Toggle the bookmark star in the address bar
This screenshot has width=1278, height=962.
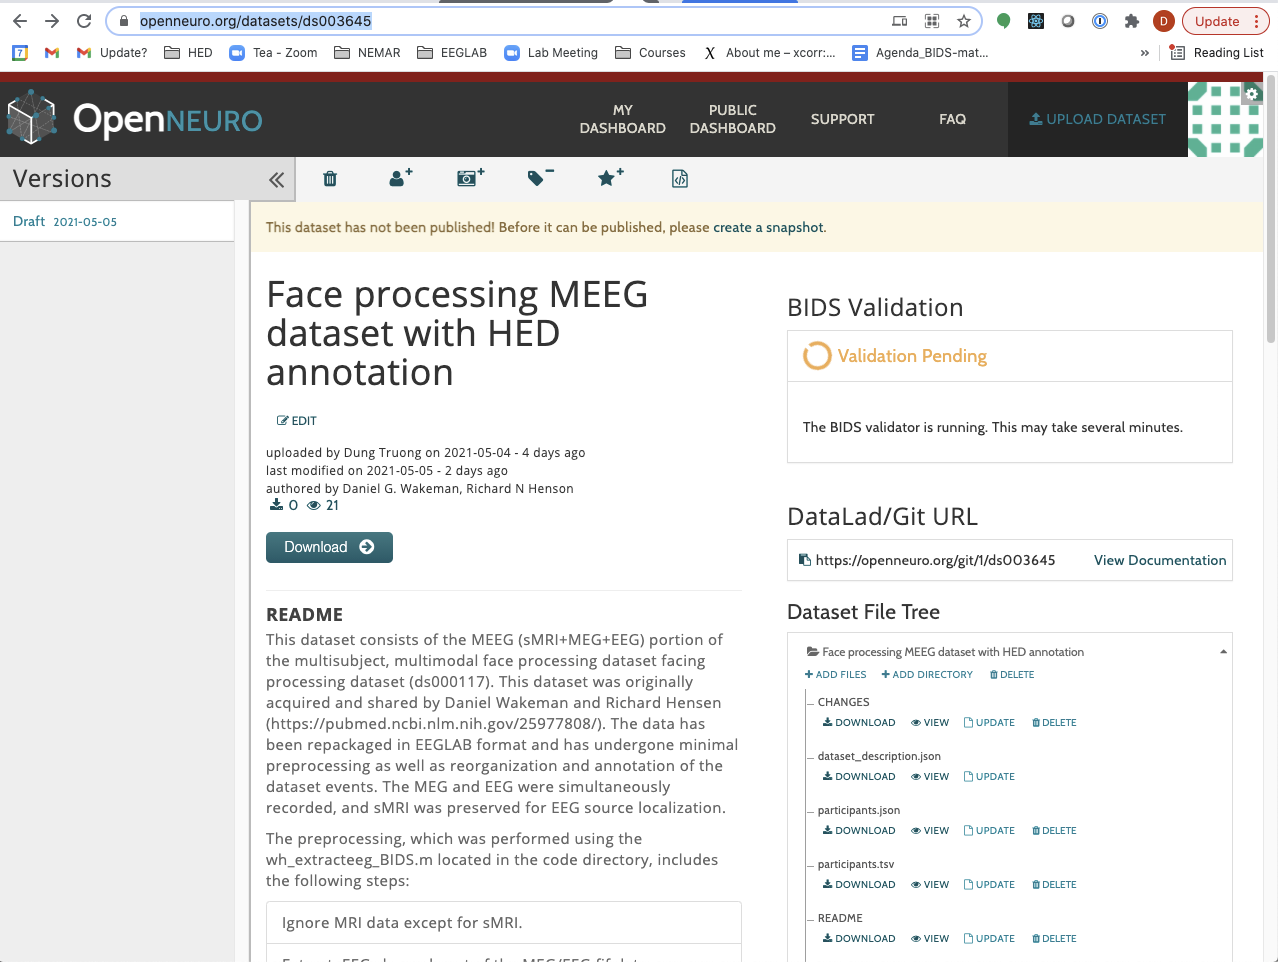coord(963,20)
